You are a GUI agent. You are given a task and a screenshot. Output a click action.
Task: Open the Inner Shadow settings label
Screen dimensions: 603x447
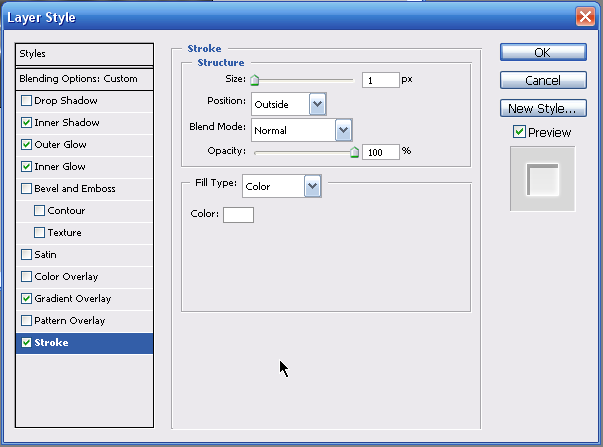(67, 123)
